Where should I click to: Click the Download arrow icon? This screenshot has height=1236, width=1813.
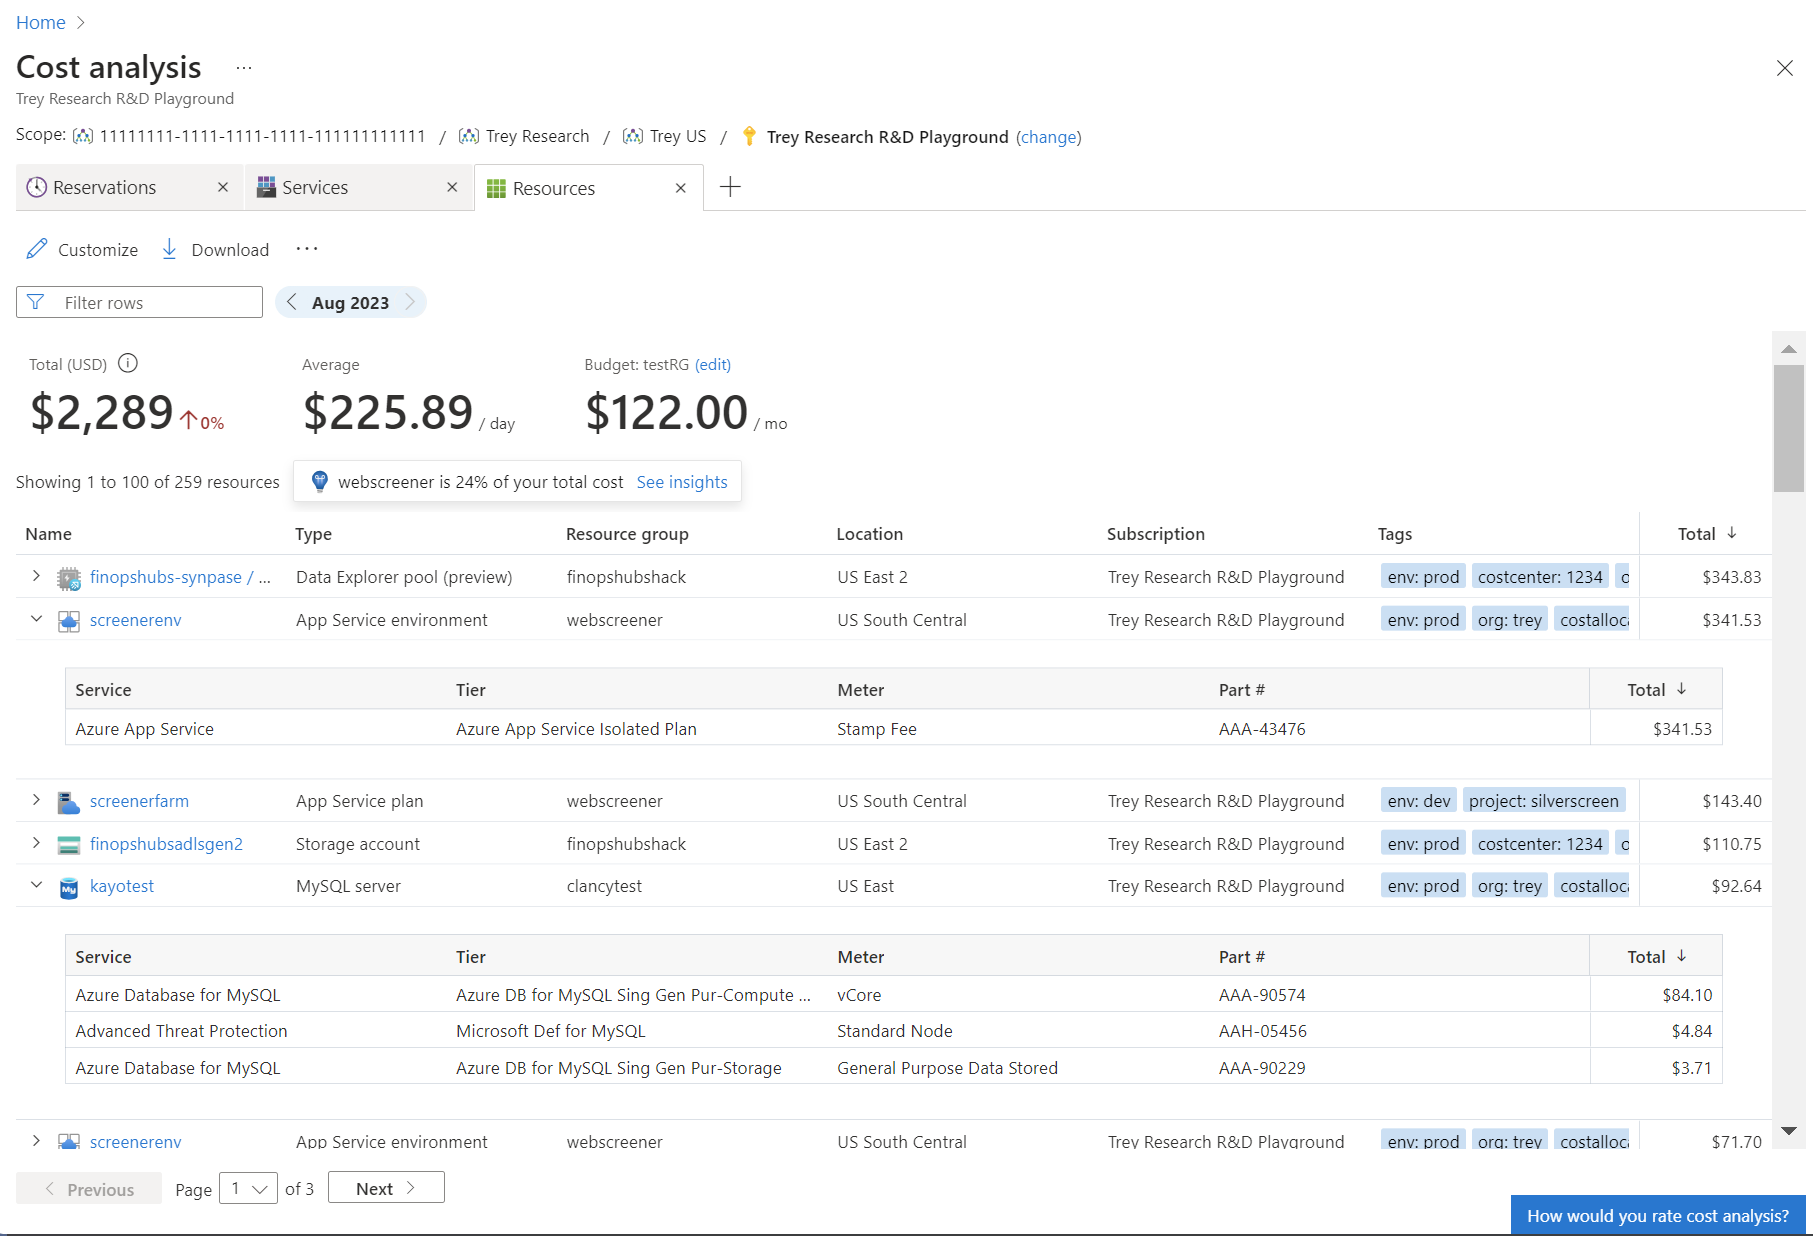pos(170,249)
